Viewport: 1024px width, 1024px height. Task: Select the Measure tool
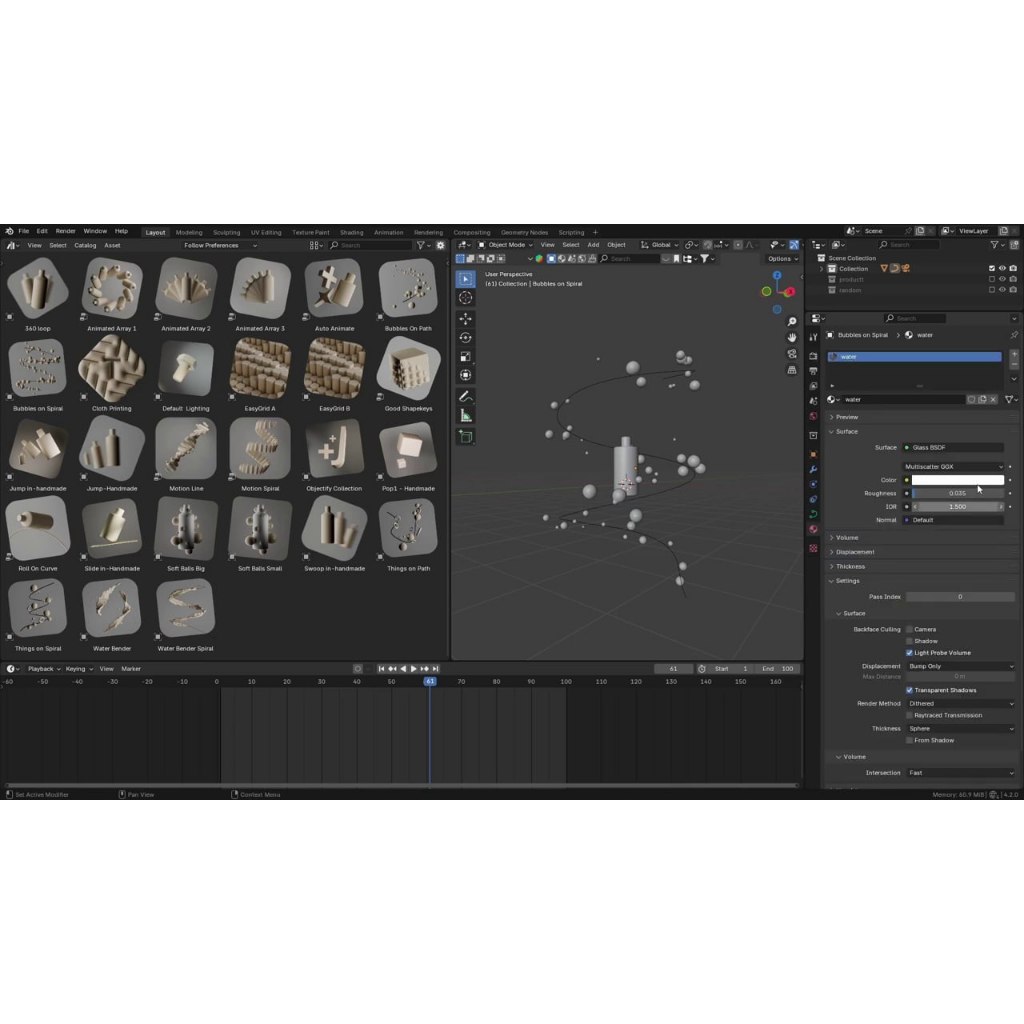pyautogui.click(x=466, y=416)
